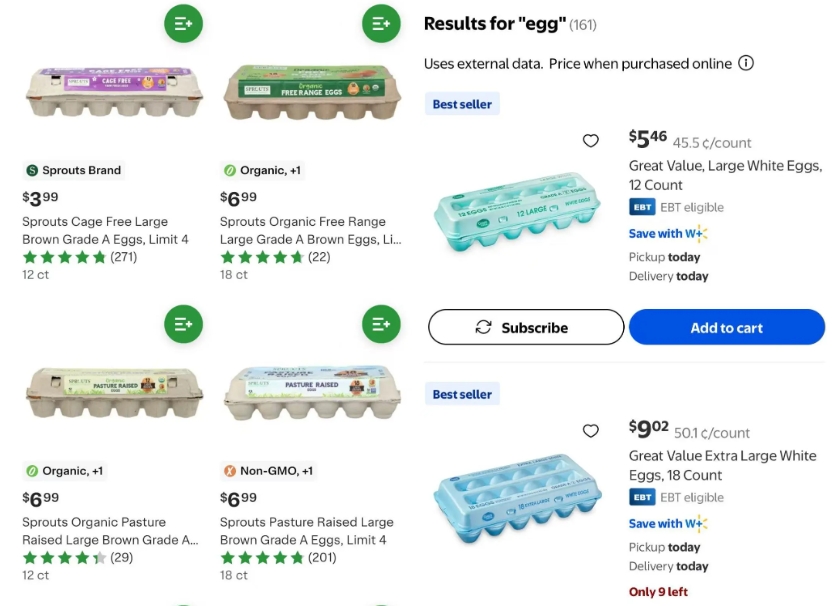Add Sprouts Organic Free Range eggs to list

tap(380, 22)
